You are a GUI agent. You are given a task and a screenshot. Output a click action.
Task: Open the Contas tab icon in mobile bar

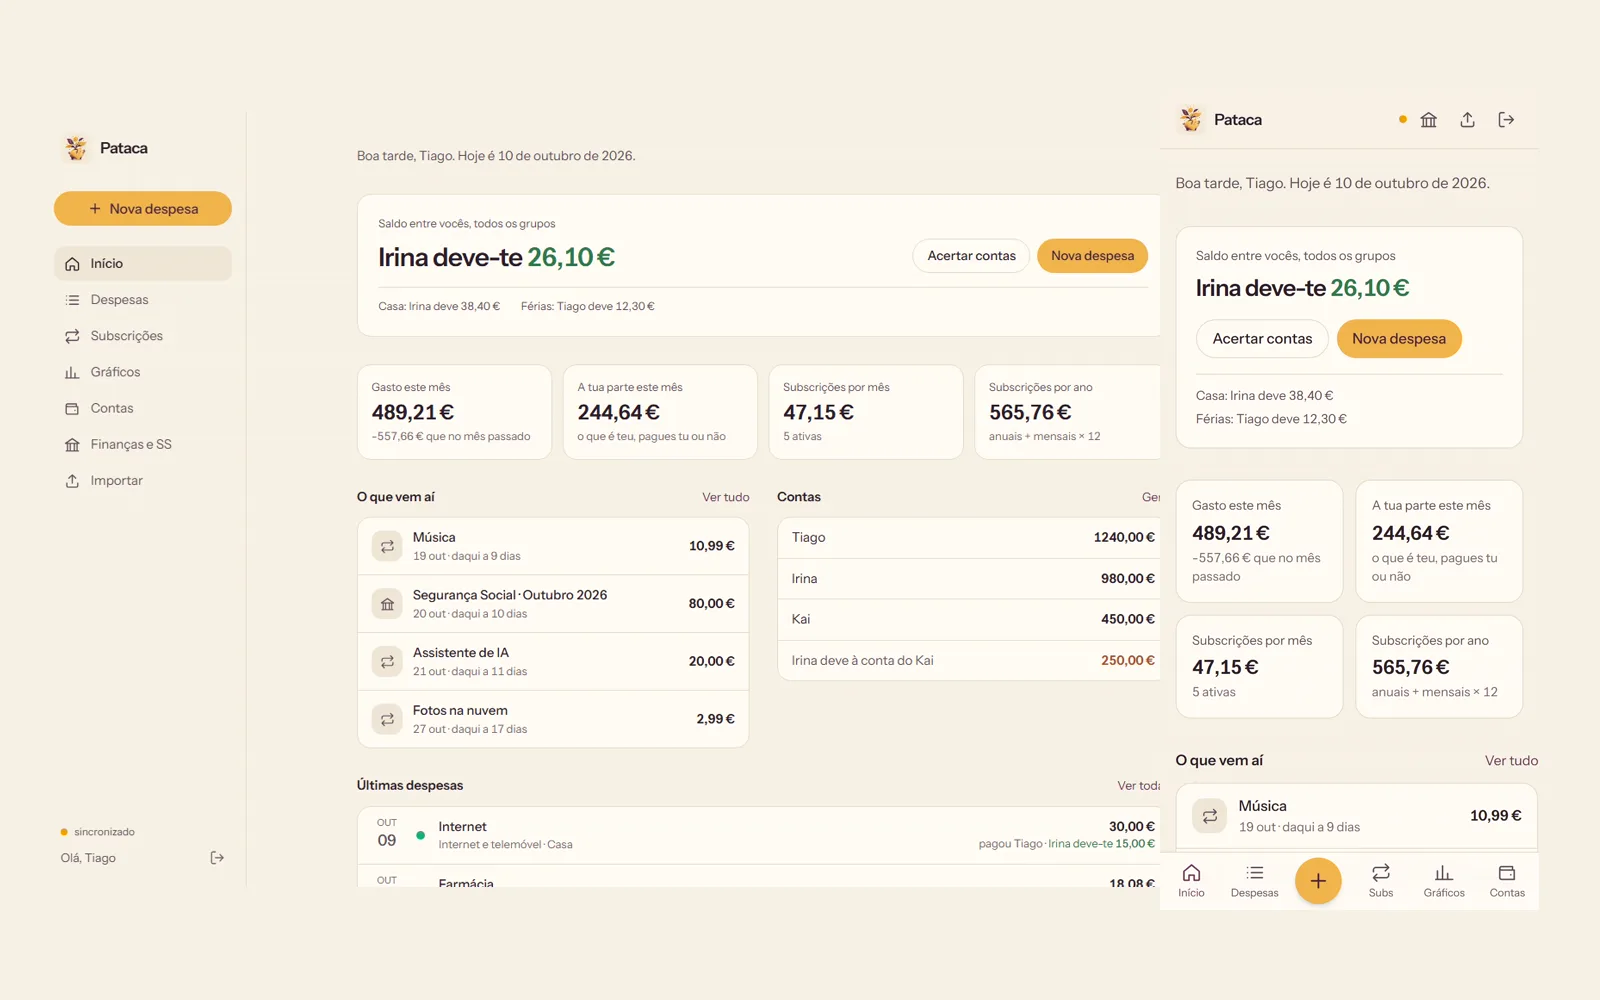(x=1507, y=873)
